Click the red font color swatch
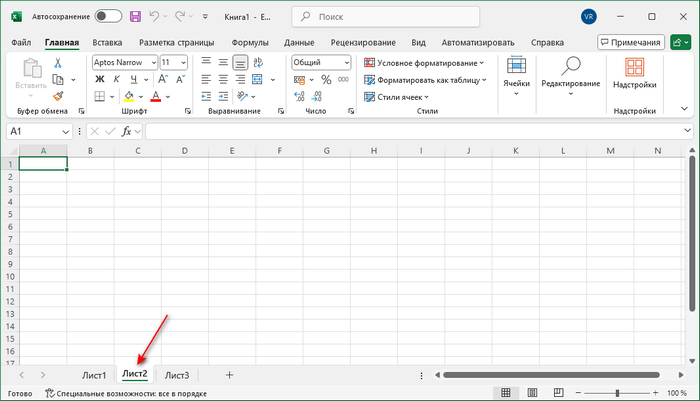 (156, 96)
